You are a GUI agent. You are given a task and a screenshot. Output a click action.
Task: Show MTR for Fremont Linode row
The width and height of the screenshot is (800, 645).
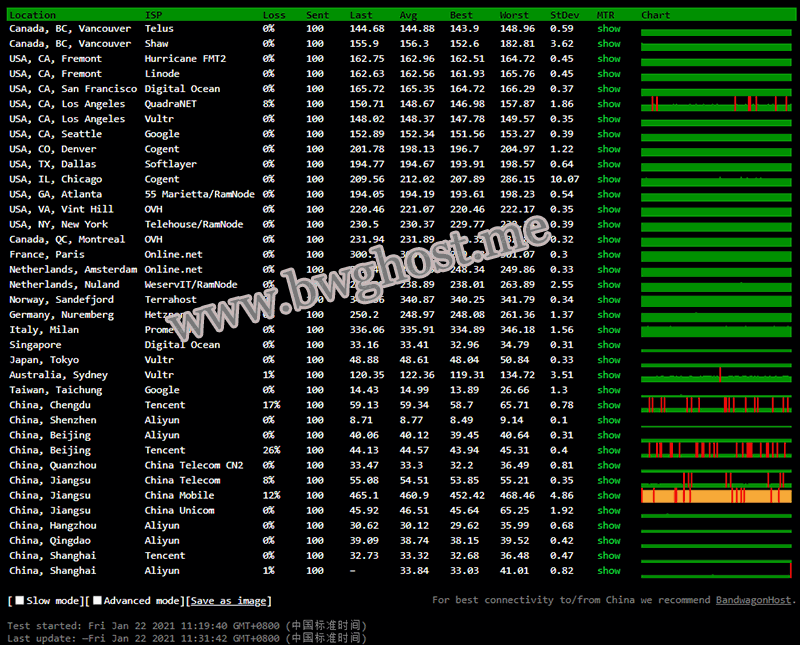pyautogui.click(x=609, y=74)
